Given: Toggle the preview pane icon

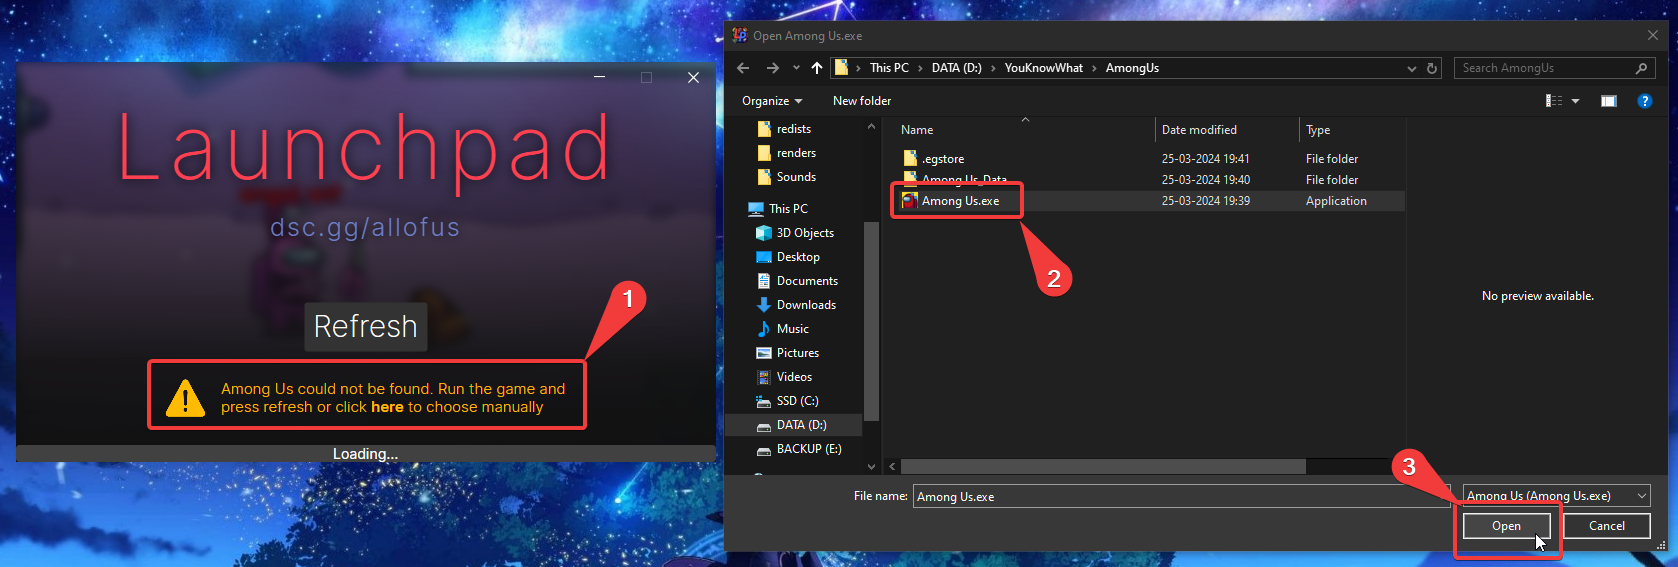Looking at the screenshot, I should coord(1609,101).
